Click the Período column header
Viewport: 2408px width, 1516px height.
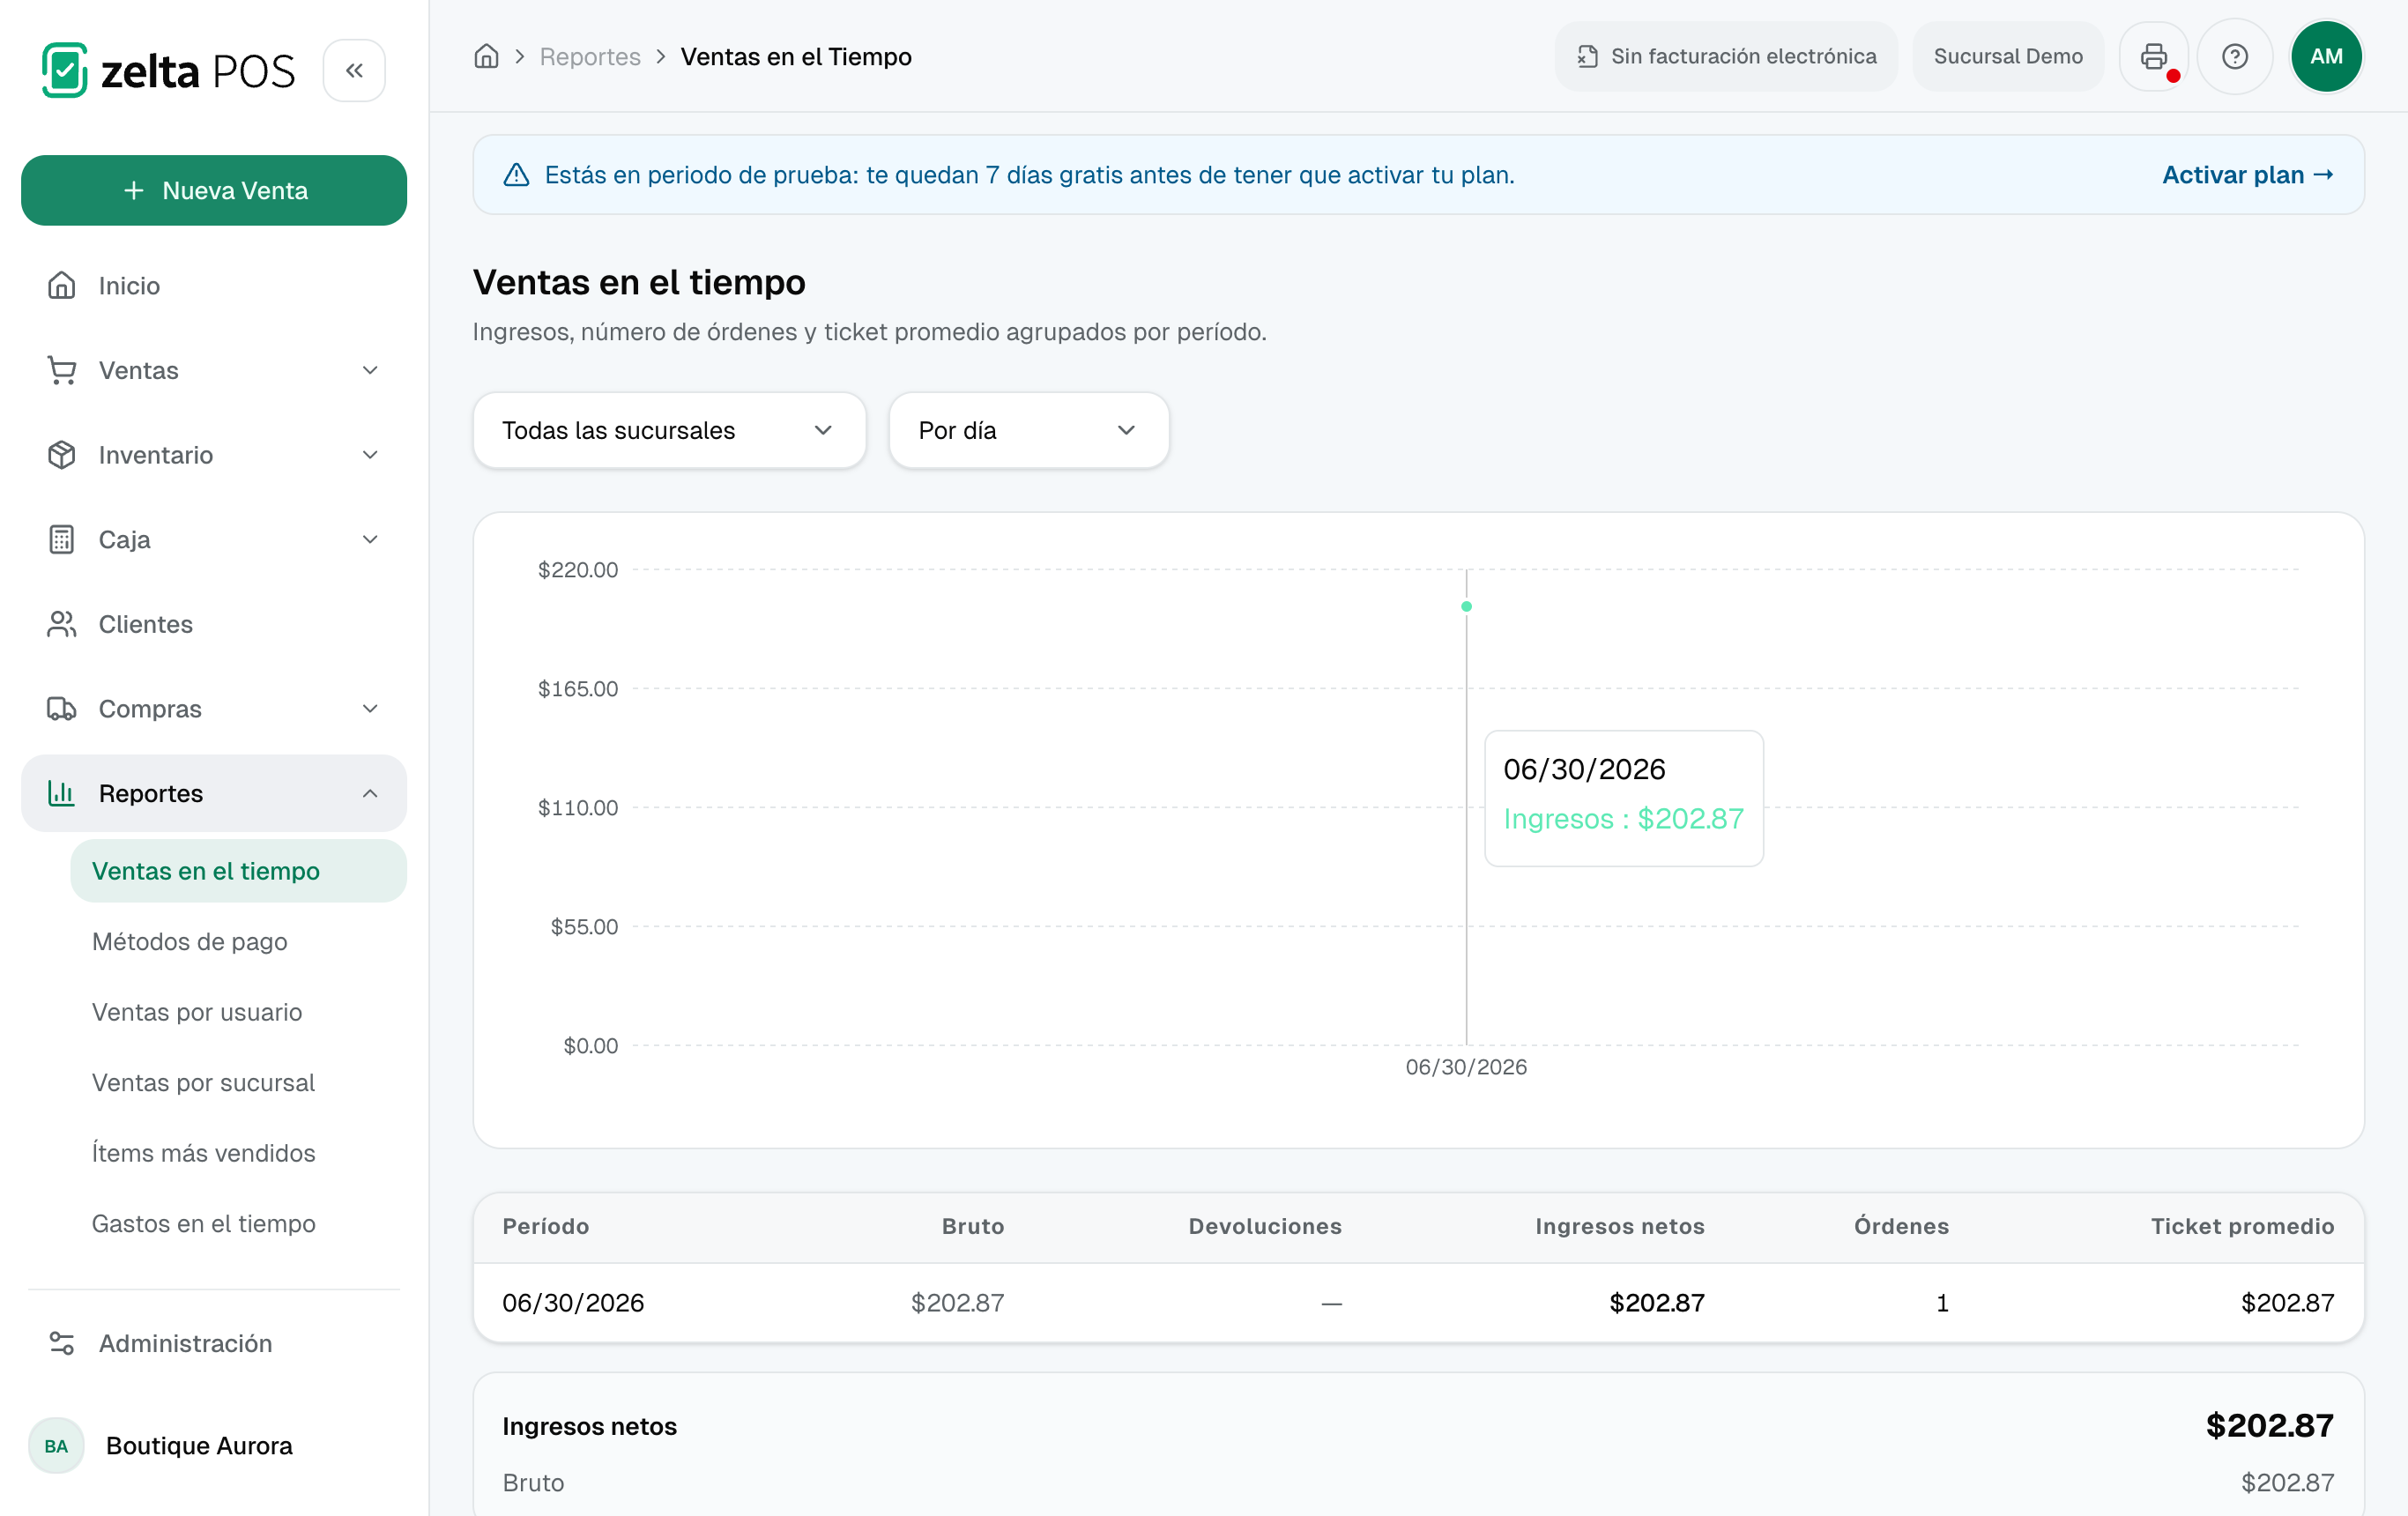coord(546,1226)
